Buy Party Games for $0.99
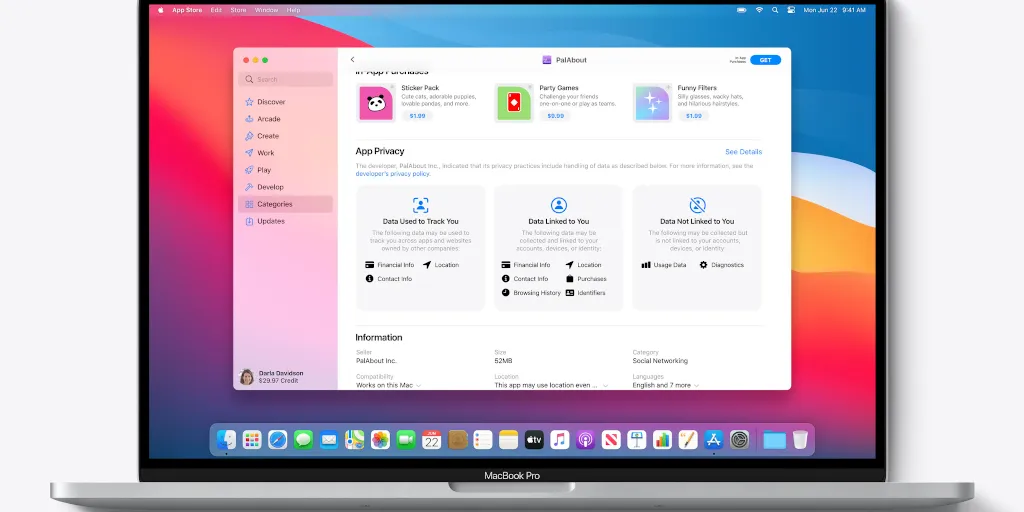The height and width of the screenshot is (512, 1024). (555, 116)
